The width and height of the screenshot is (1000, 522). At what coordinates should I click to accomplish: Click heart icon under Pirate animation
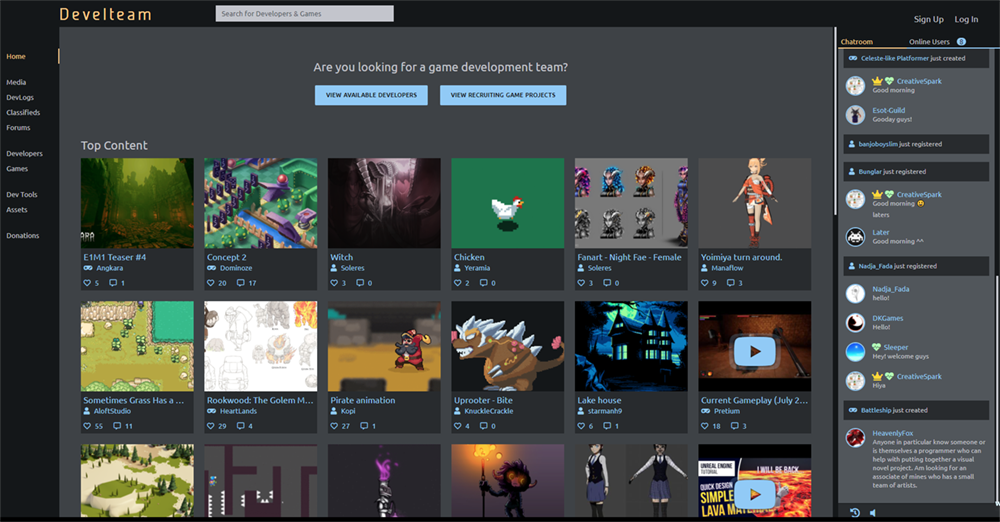tap(334, 426)
